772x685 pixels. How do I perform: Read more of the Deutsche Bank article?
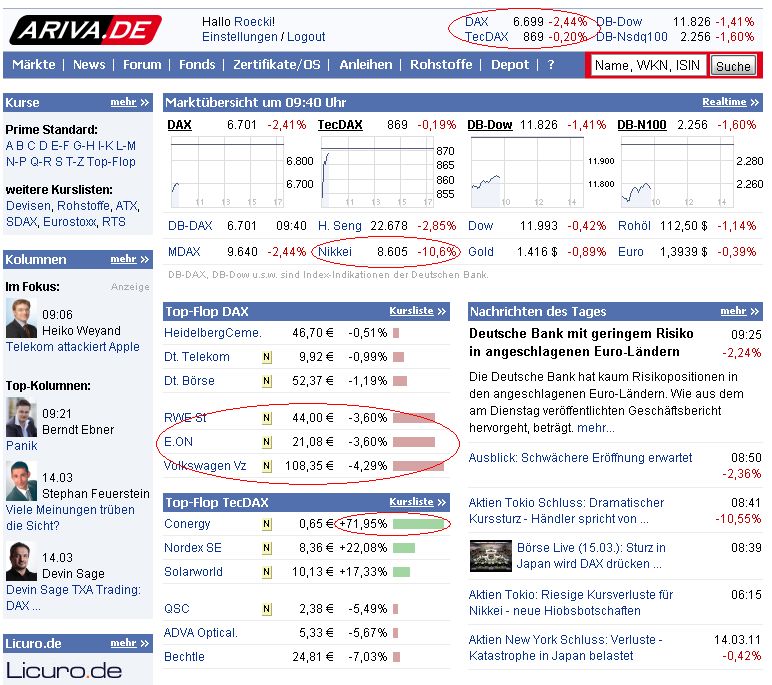(x=596, y=428)
